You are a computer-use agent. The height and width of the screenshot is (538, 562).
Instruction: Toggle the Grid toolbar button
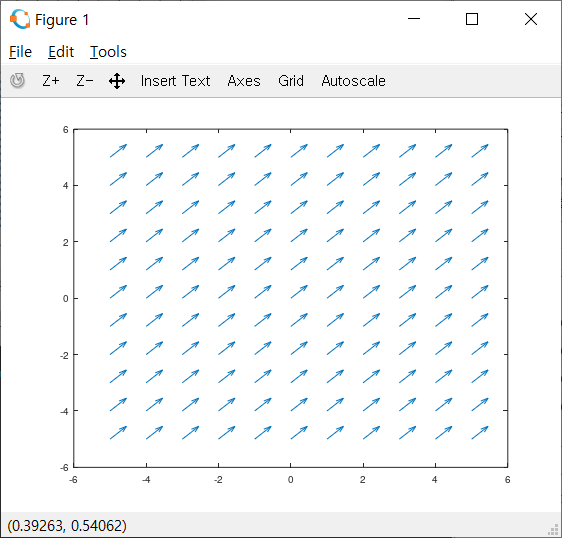click(x=291, y=81)
